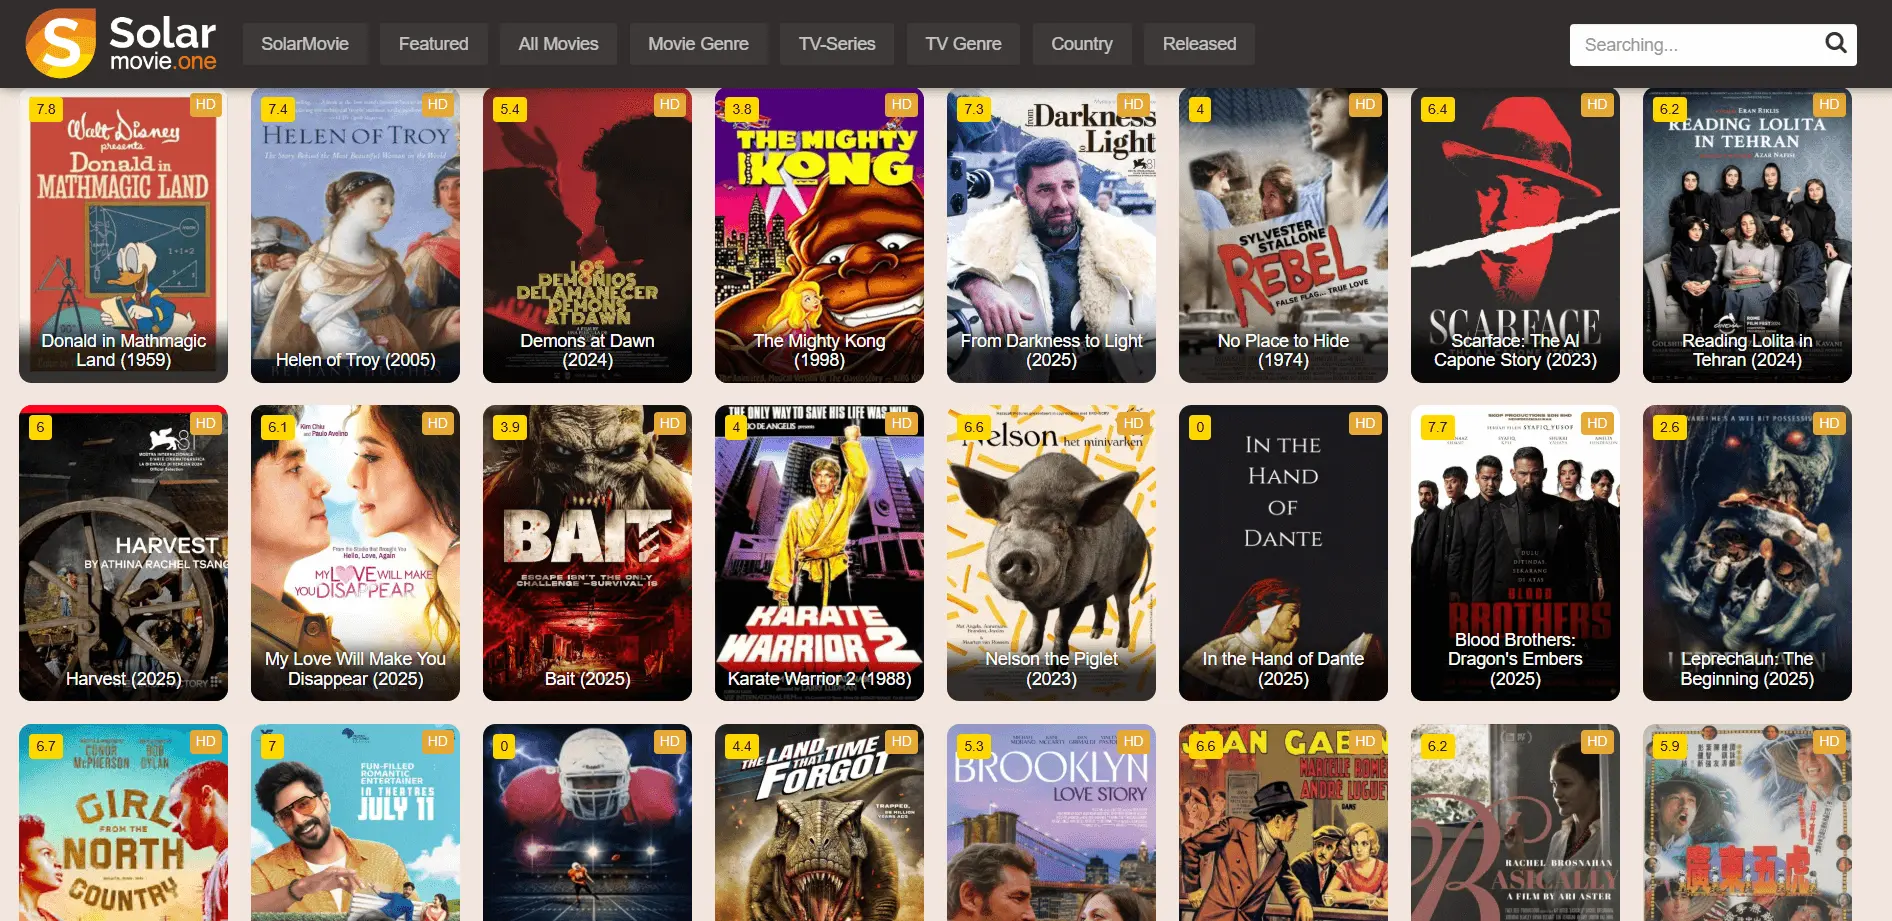Click 3.9 rating badge on Bait poster
The width and height of the screenshot is (1892, 921).
click(510, 427)
